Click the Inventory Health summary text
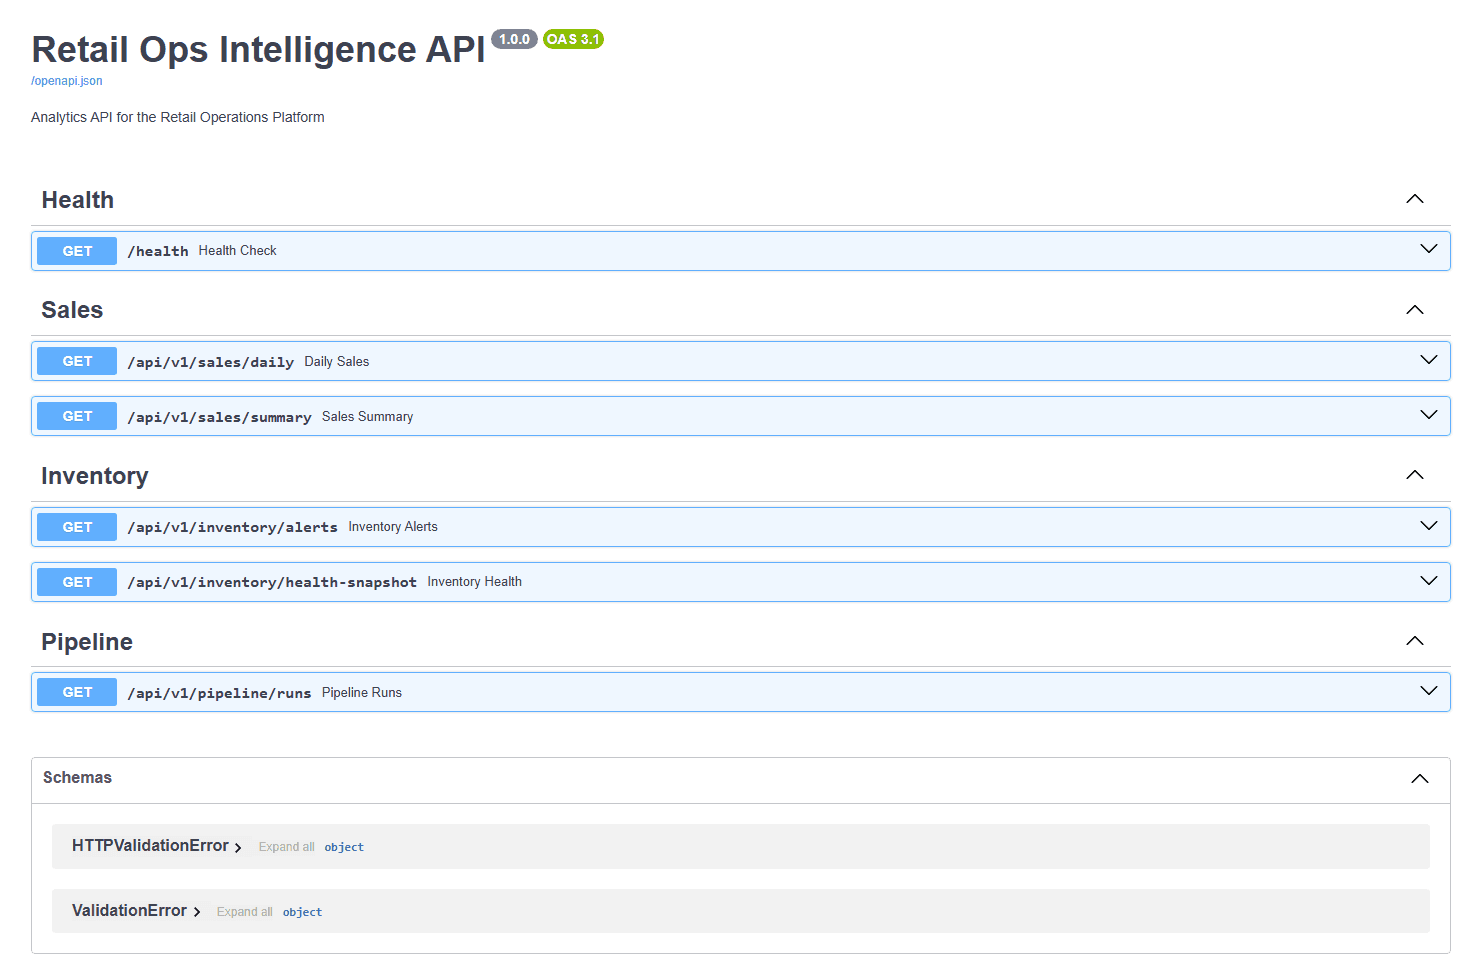This screenshot has width=1461, height=968. tap(475, 582)
